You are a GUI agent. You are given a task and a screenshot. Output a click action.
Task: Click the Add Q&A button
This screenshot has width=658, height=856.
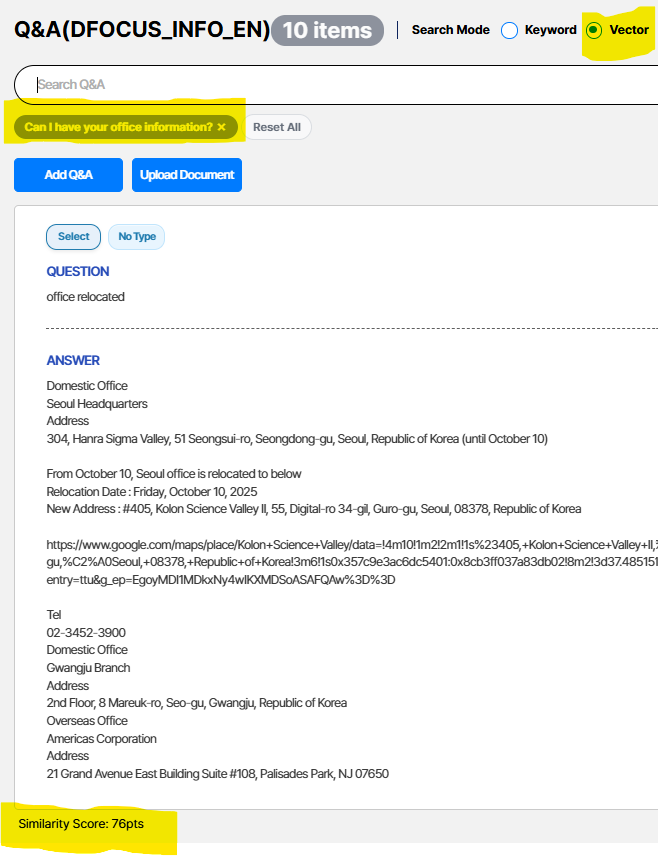click(68, 175)
